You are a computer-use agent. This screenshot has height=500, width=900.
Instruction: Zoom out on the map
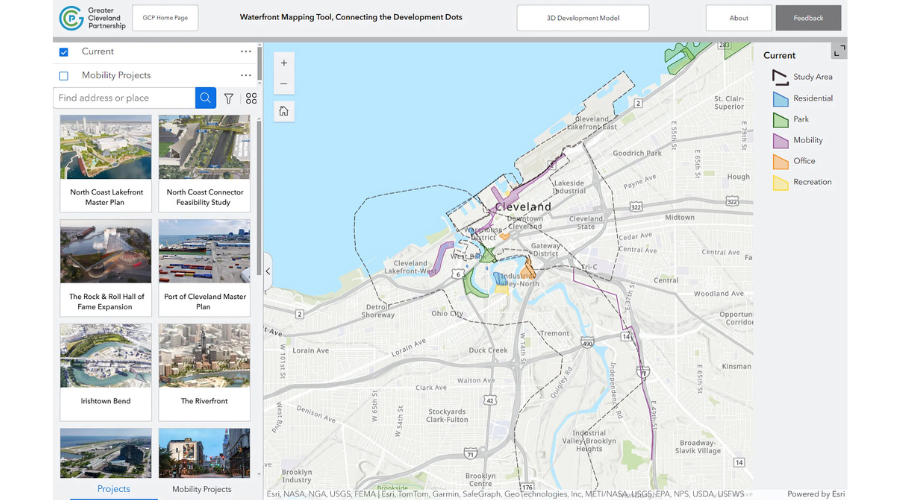pos(284,84)
